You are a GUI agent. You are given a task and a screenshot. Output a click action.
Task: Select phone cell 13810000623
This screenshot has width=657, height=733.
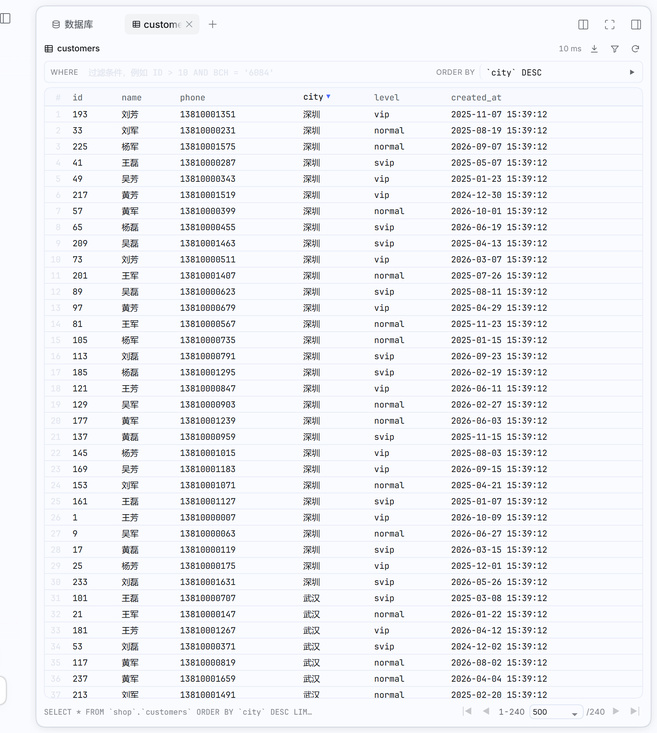coord(208,292)
